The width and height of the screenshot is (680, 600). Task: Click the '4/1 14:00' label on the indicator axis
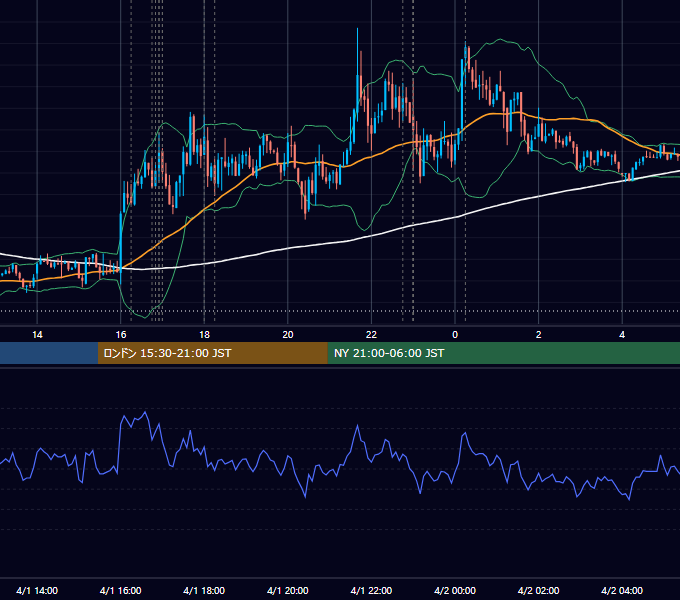pyautogui.click(x=37, y=590)
